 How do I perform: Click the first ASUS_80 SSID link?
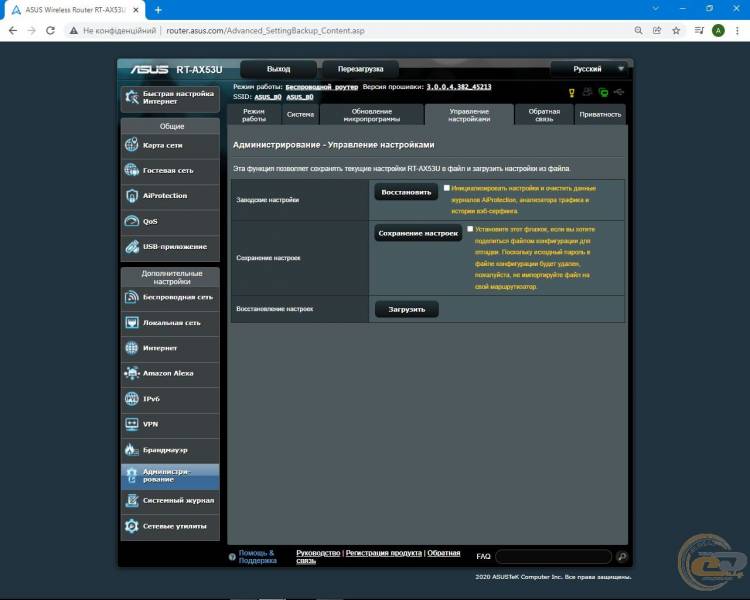pyautogui.click(x=268, y=97)
